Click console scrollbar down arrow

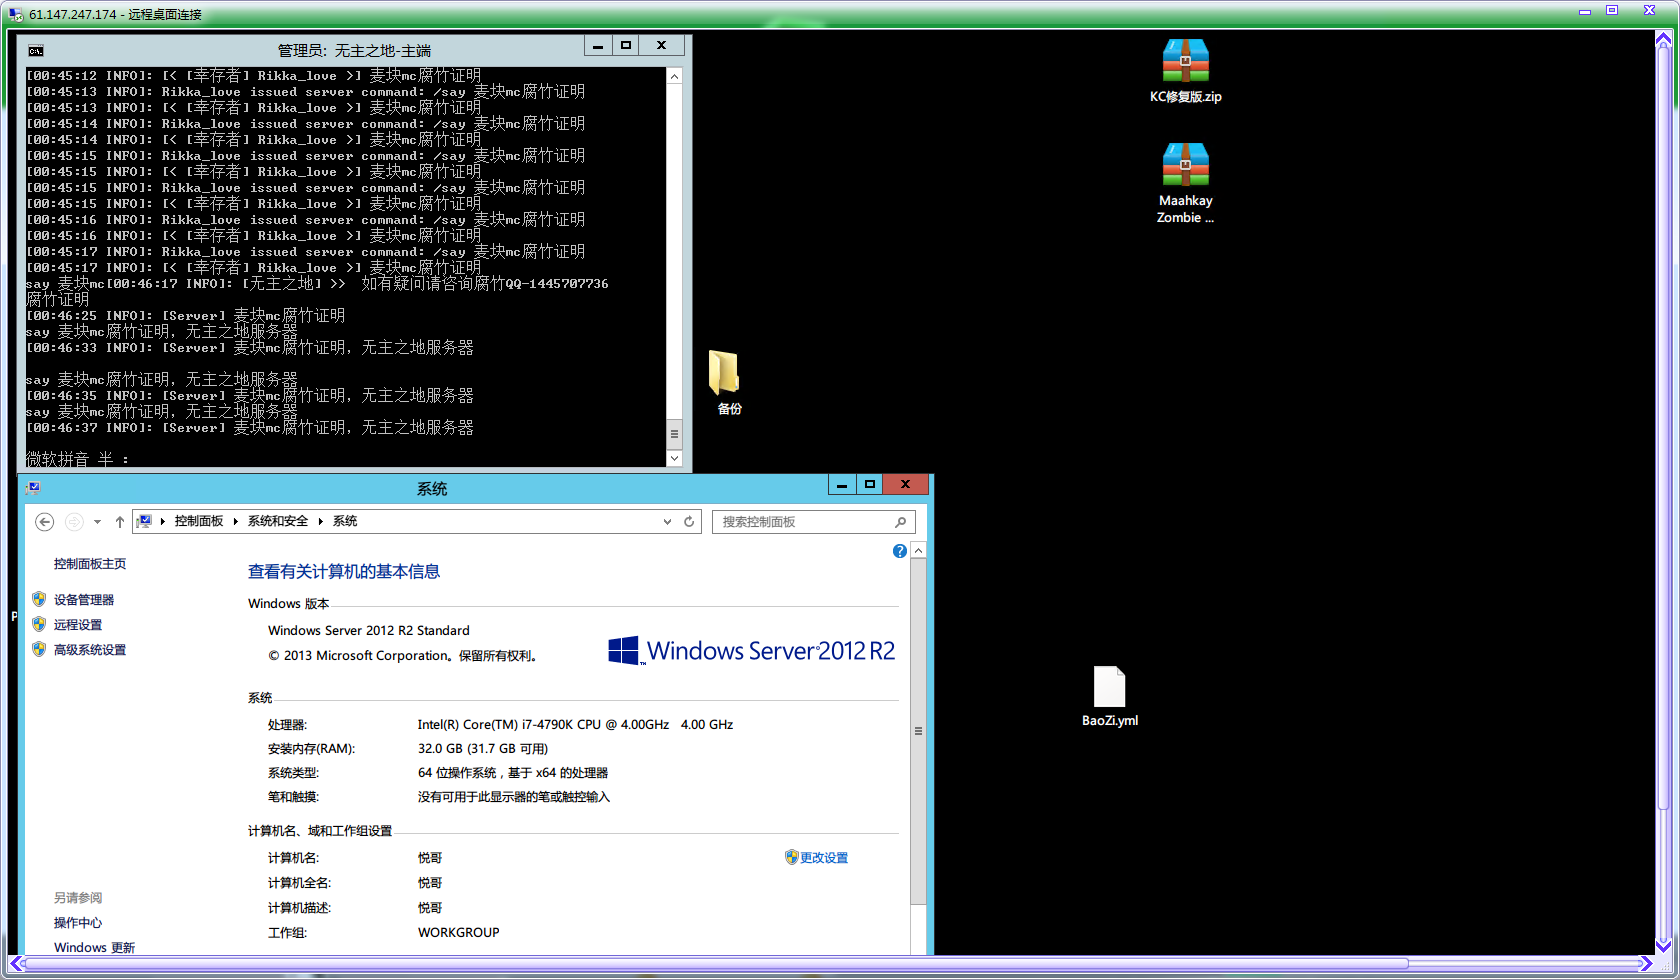(674, 458)
